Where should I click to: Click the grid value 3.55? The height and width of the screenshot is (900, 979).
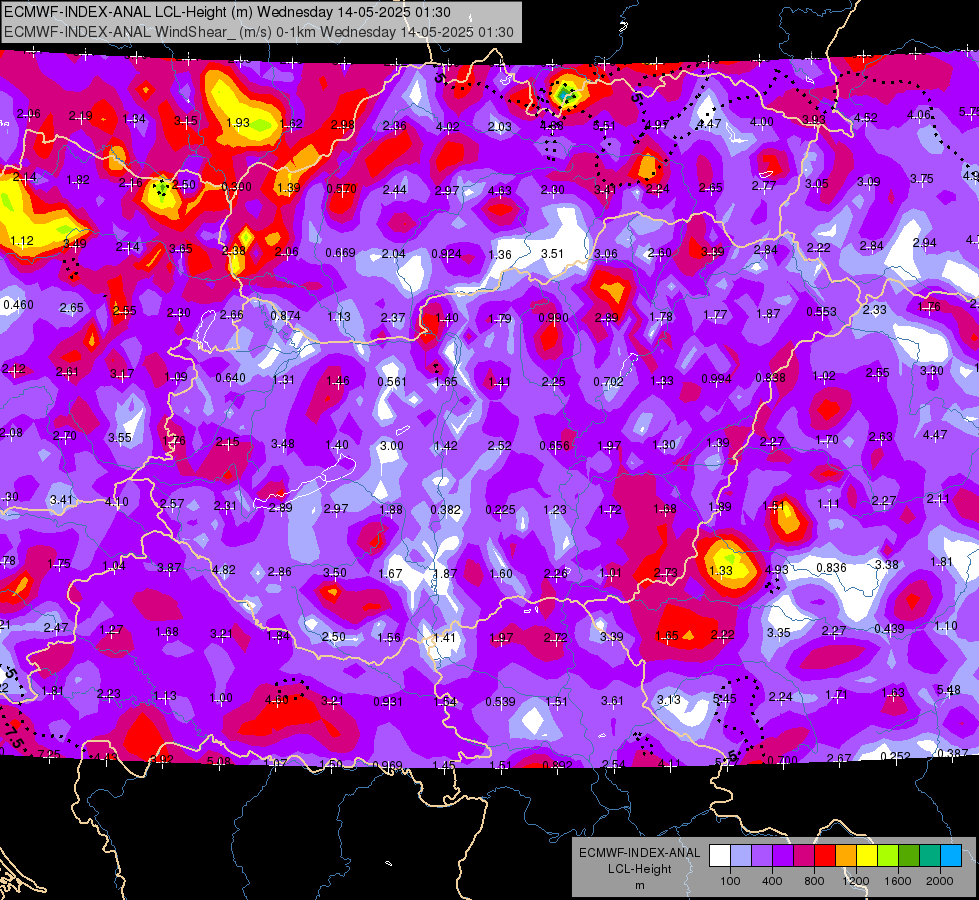click(x=120, y=438)
